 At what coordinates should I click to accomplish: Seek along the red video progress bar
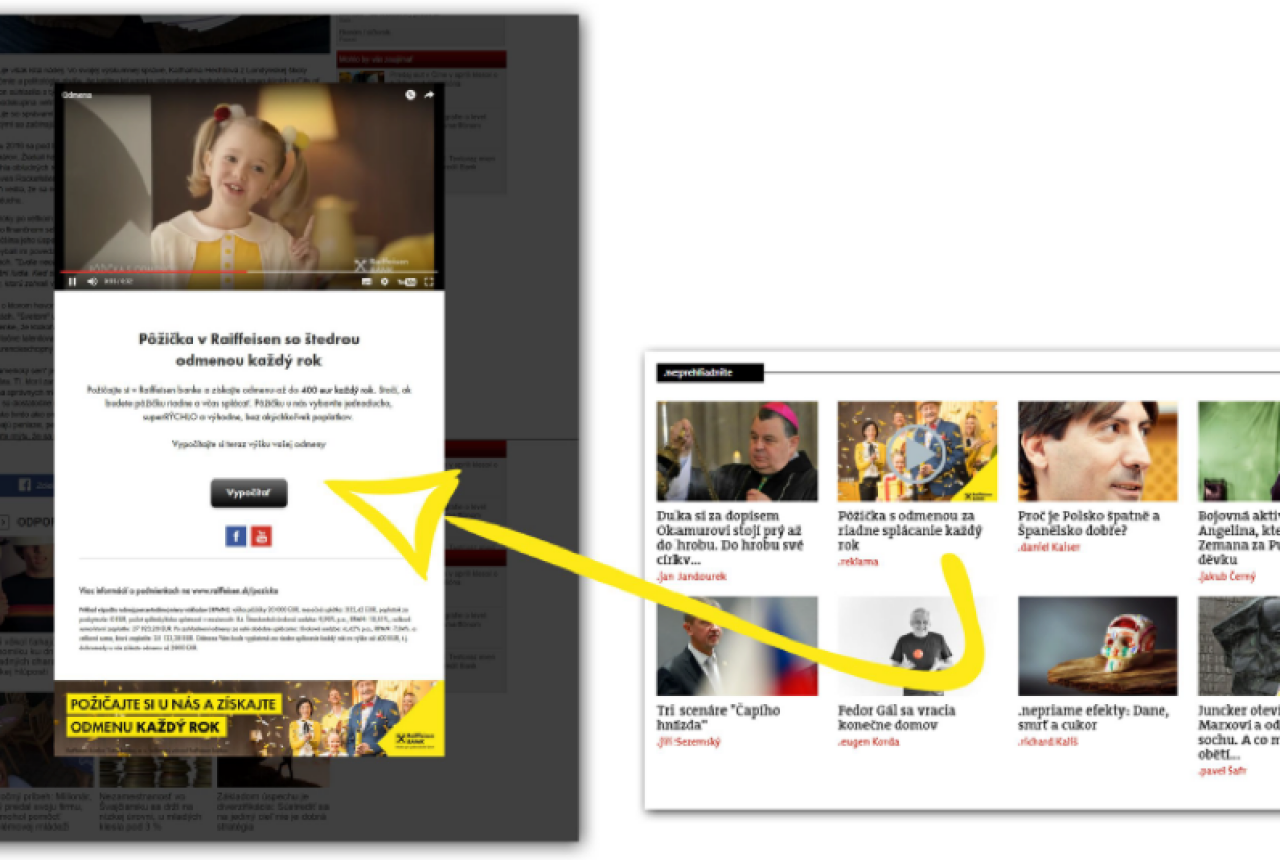pyautogui.click(x=250, y=272)
